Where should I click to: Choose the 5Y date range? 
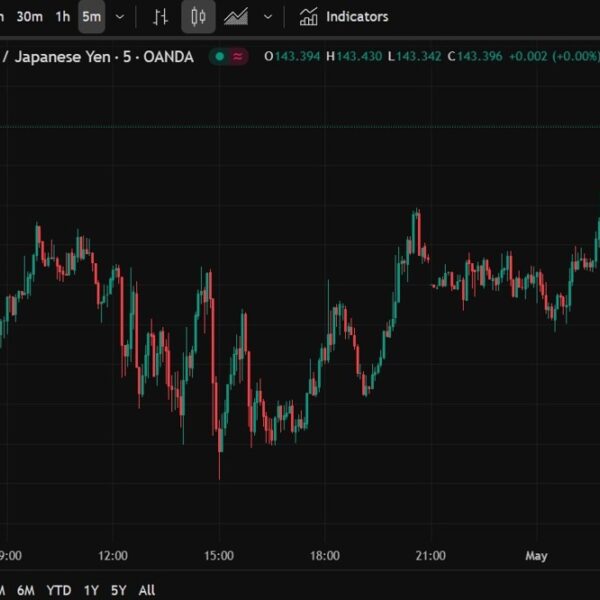tap(119, 590)
